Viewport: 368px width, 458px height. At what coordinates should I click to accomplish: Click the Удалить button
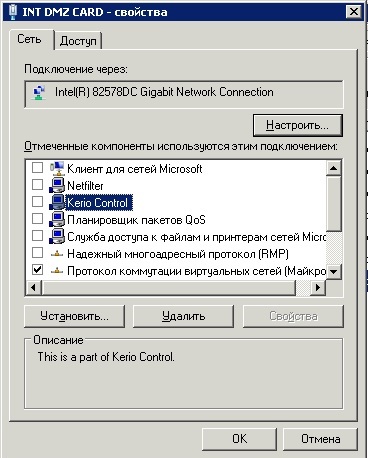[x=183, y=316]
